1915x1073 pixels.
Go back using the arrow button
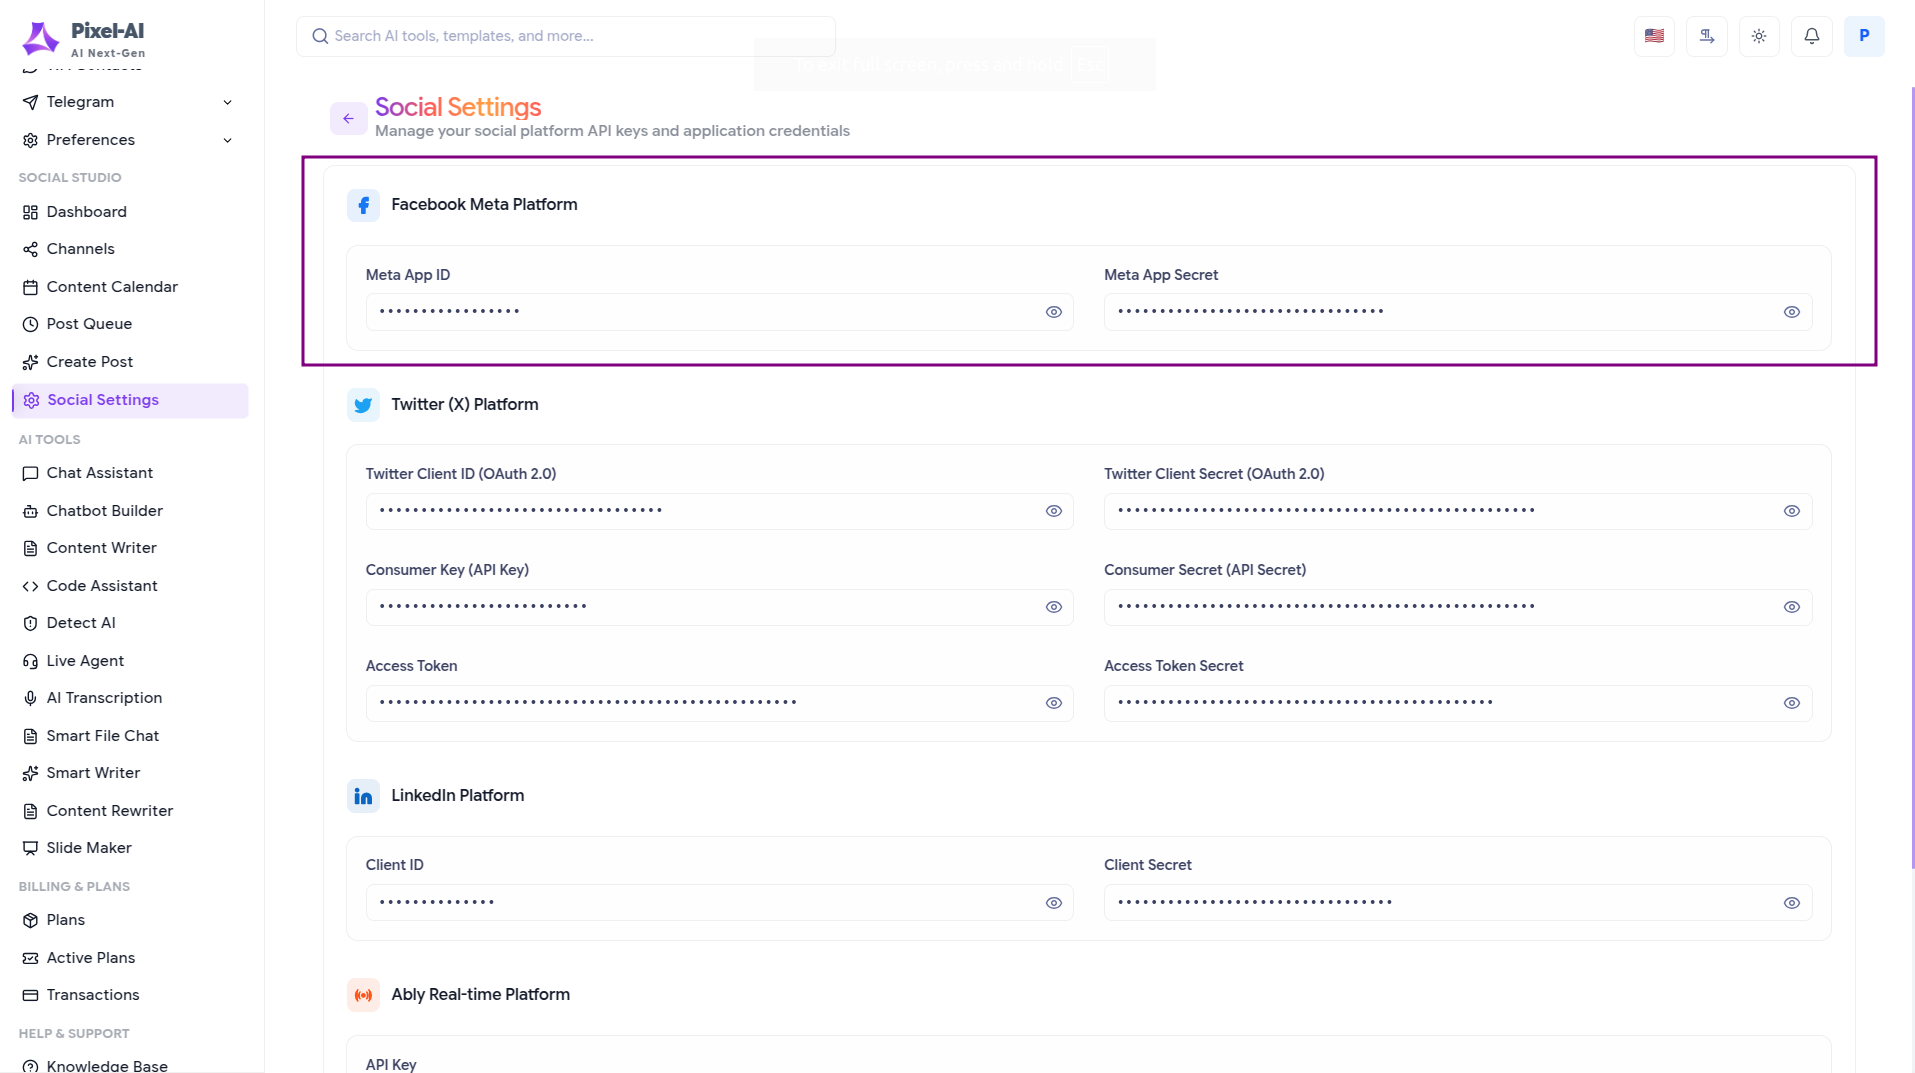tap(348, 118)
